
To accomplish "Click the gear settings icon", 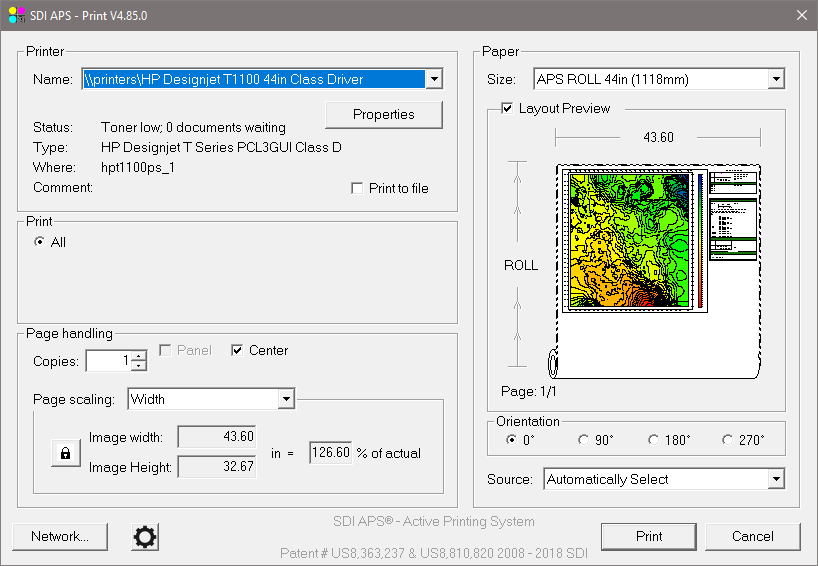I will tap(145, 537).
